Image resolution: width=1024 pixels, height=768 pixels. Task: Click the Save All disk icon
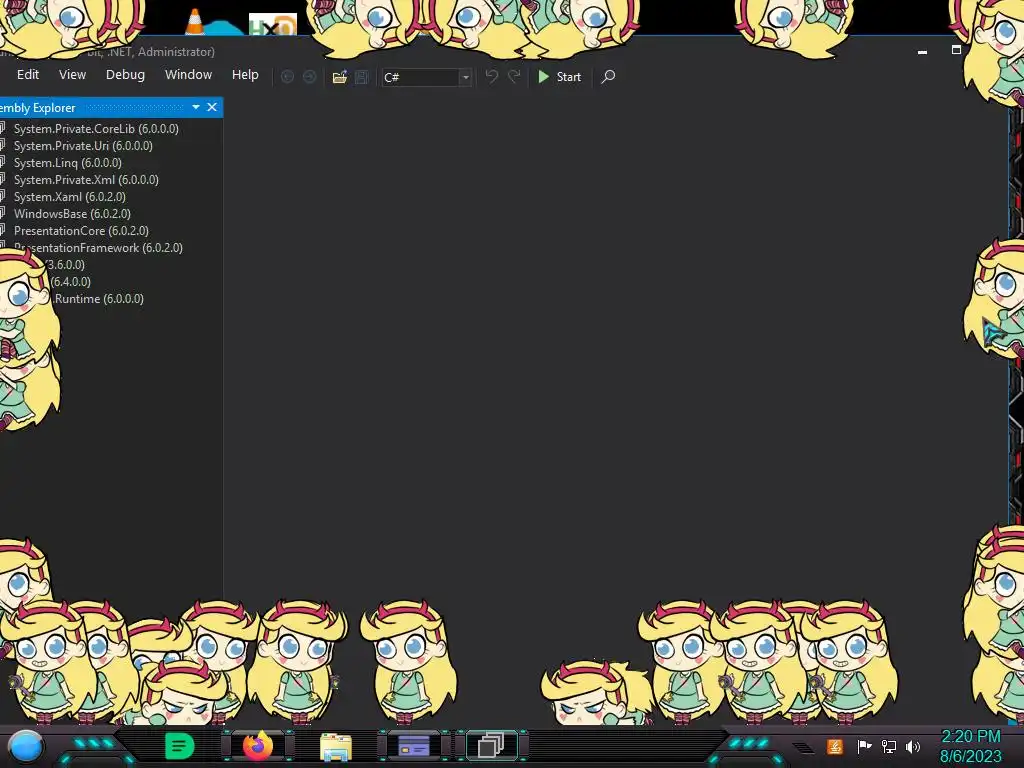tap(362, 77)
